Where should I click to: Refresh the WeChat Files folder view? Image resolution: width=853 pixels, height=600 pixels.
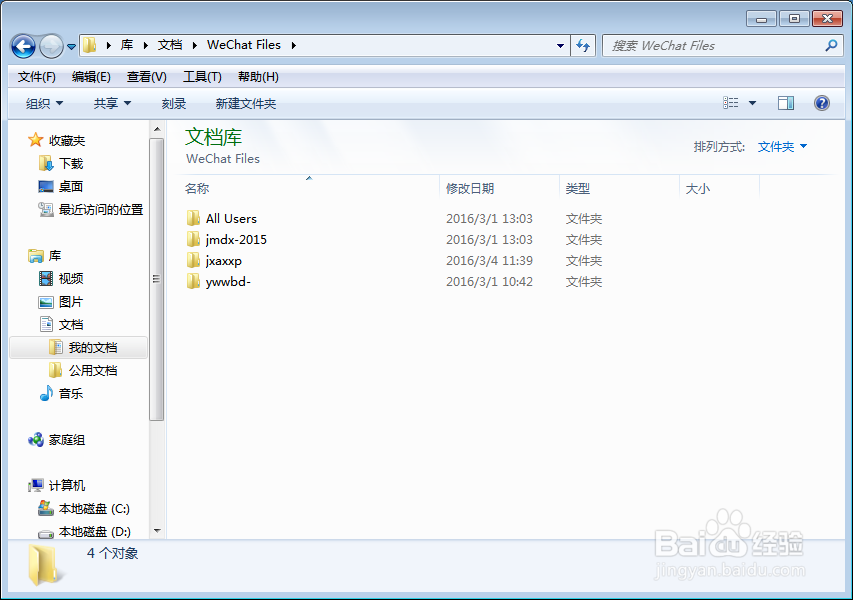click(583, 46)
